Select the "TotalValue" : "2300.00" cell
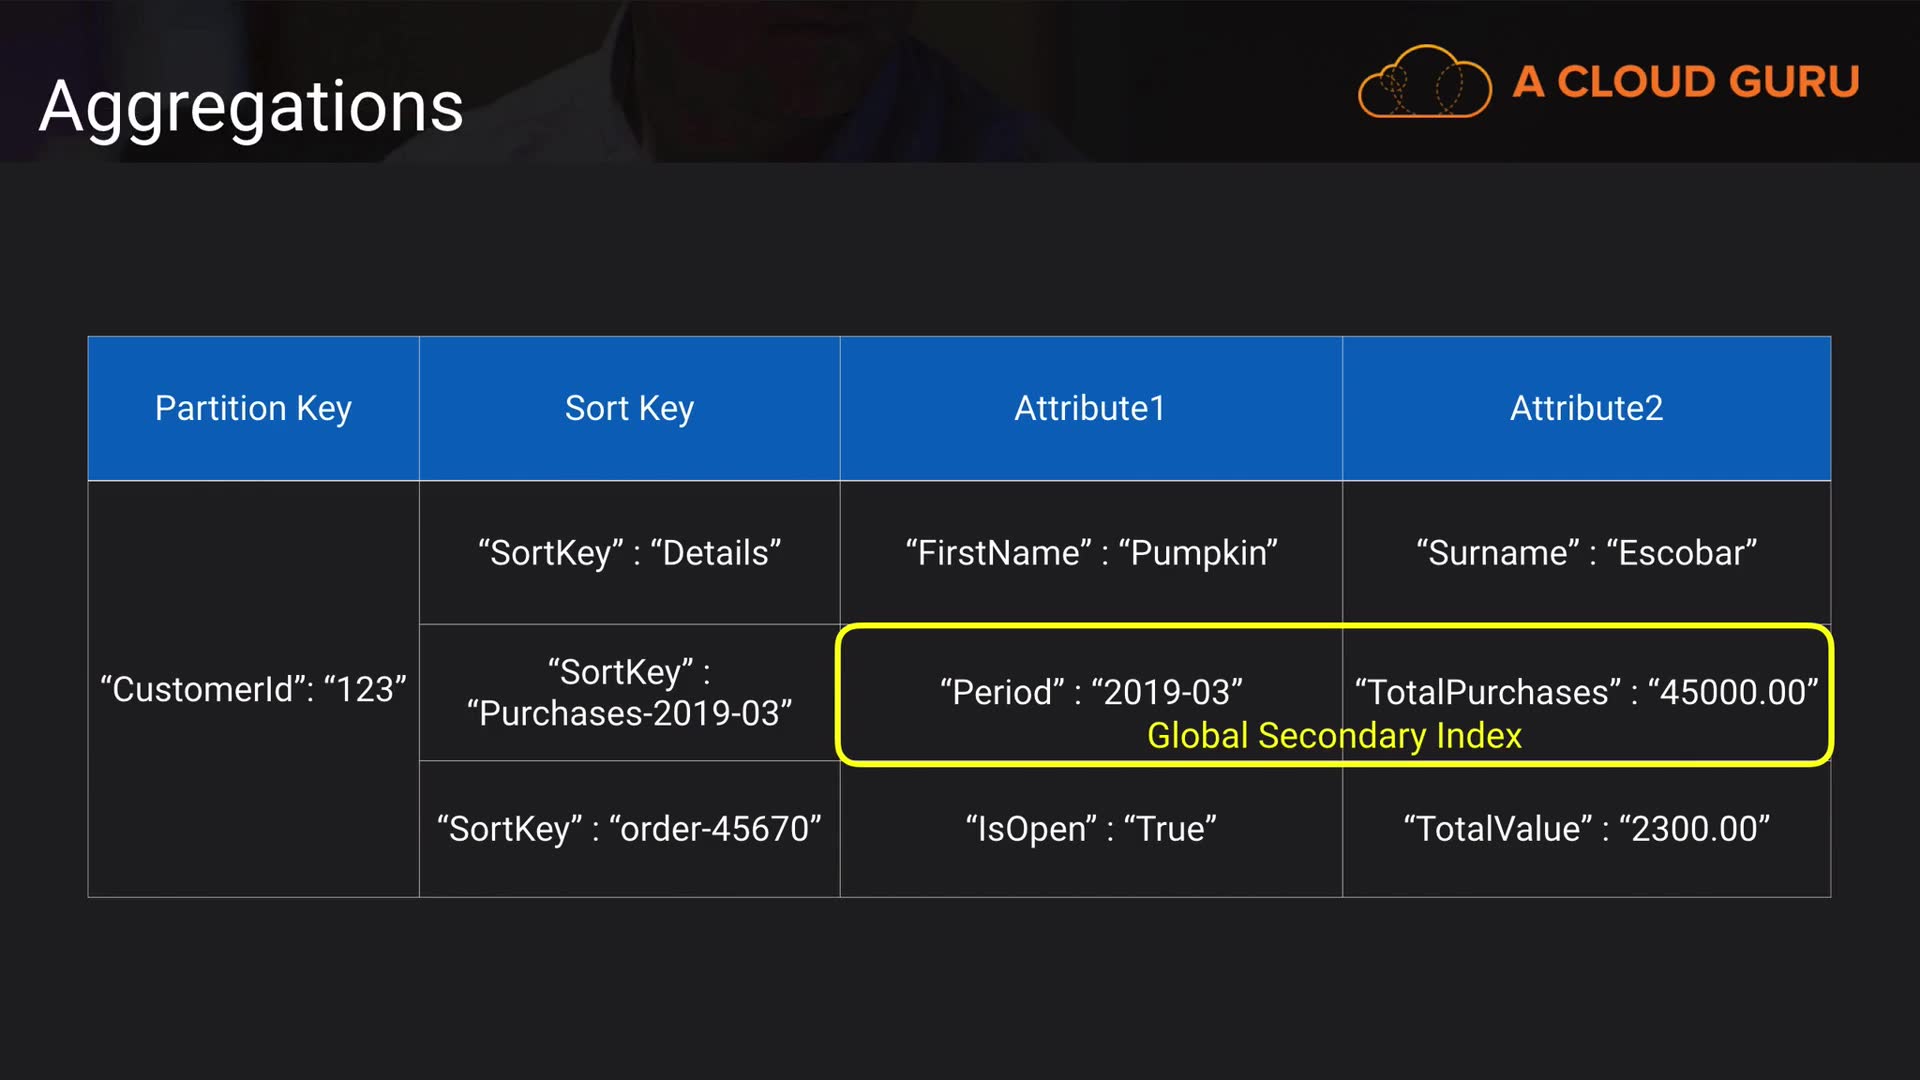Screen dimensions: 1920x1080 [x=1586, y=829]
